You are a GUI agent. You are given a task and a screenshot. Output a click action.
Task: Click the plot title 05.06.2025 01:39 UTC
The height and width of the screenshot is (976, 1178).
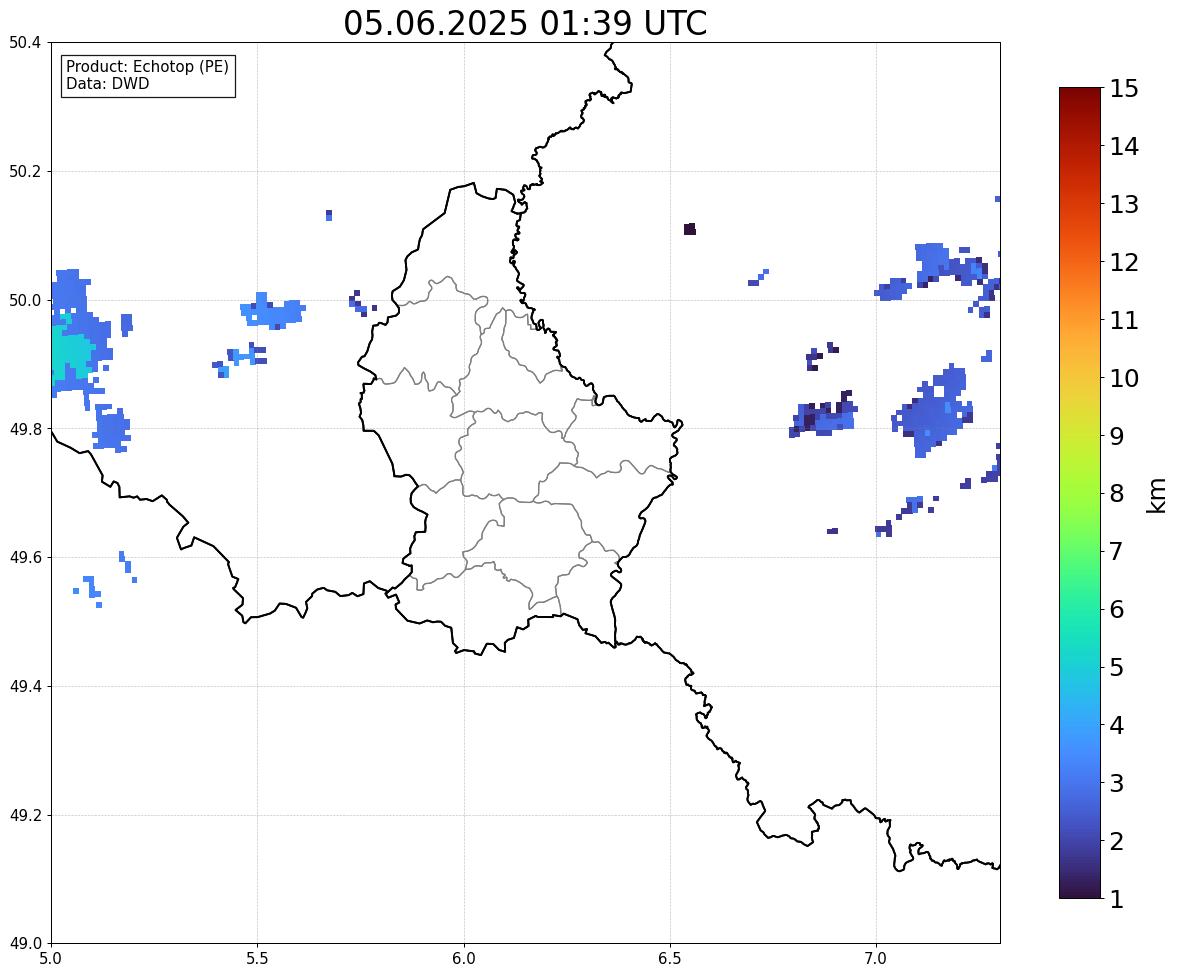tap(525, 23)
